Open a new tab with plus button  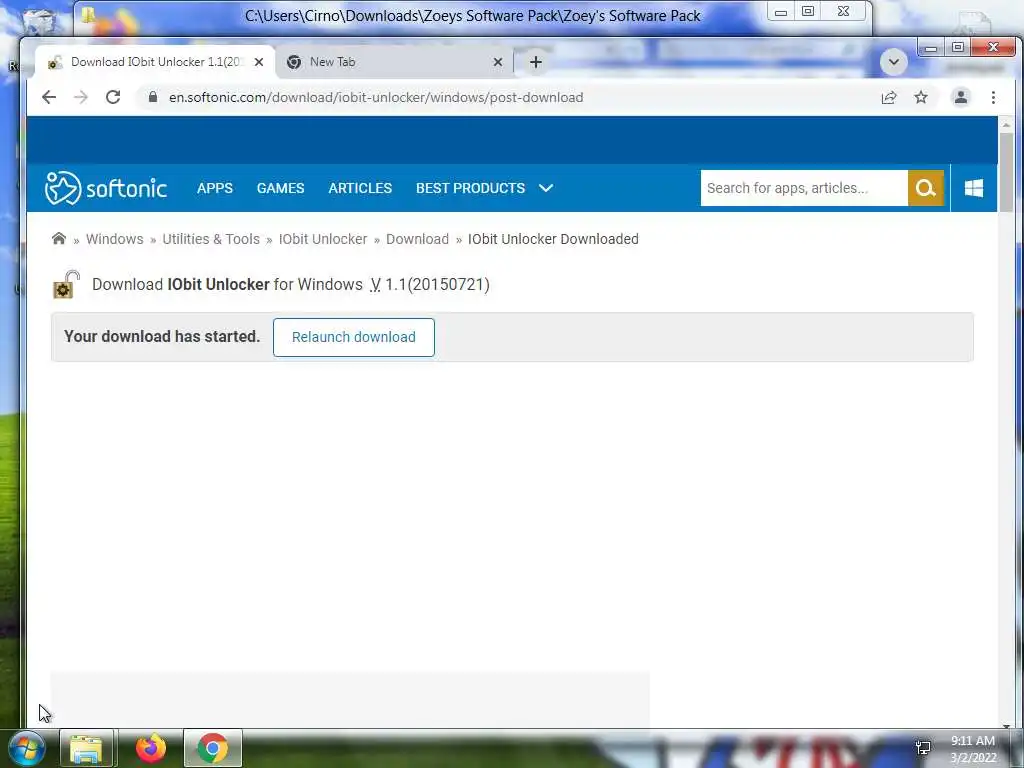(x=536, y=62)
